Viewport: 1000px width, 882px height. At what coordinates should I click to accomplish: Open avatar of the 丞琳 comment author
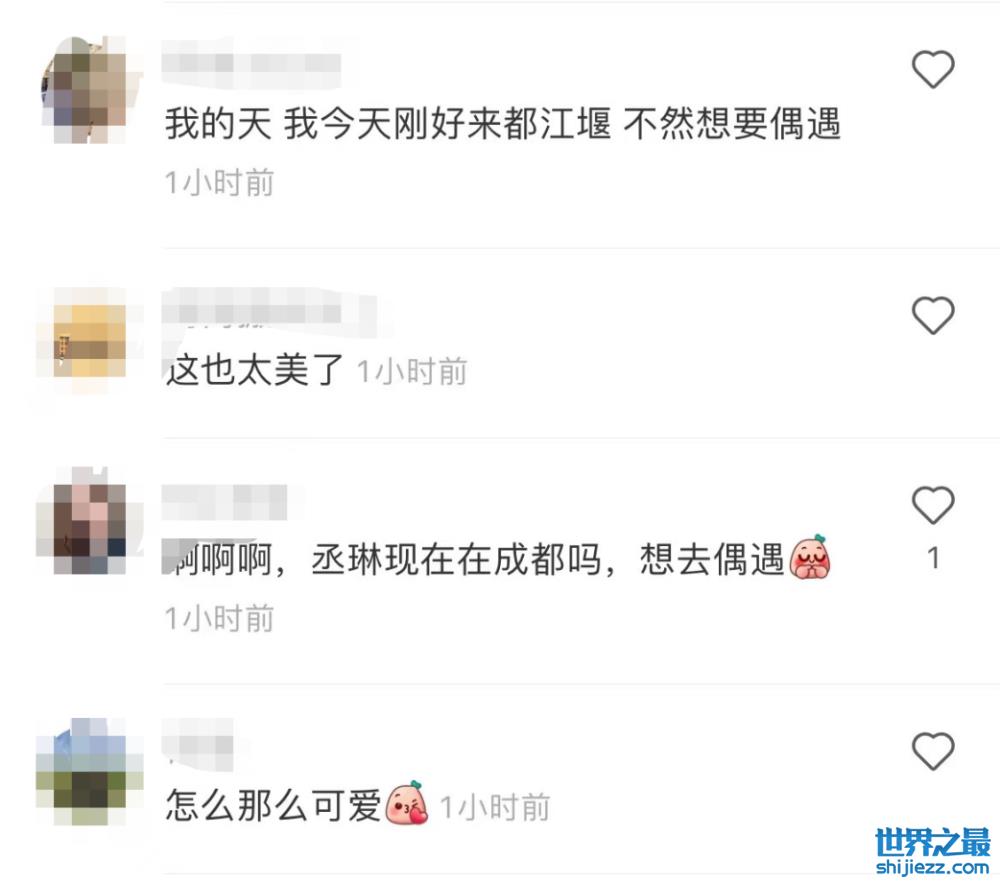89,520
